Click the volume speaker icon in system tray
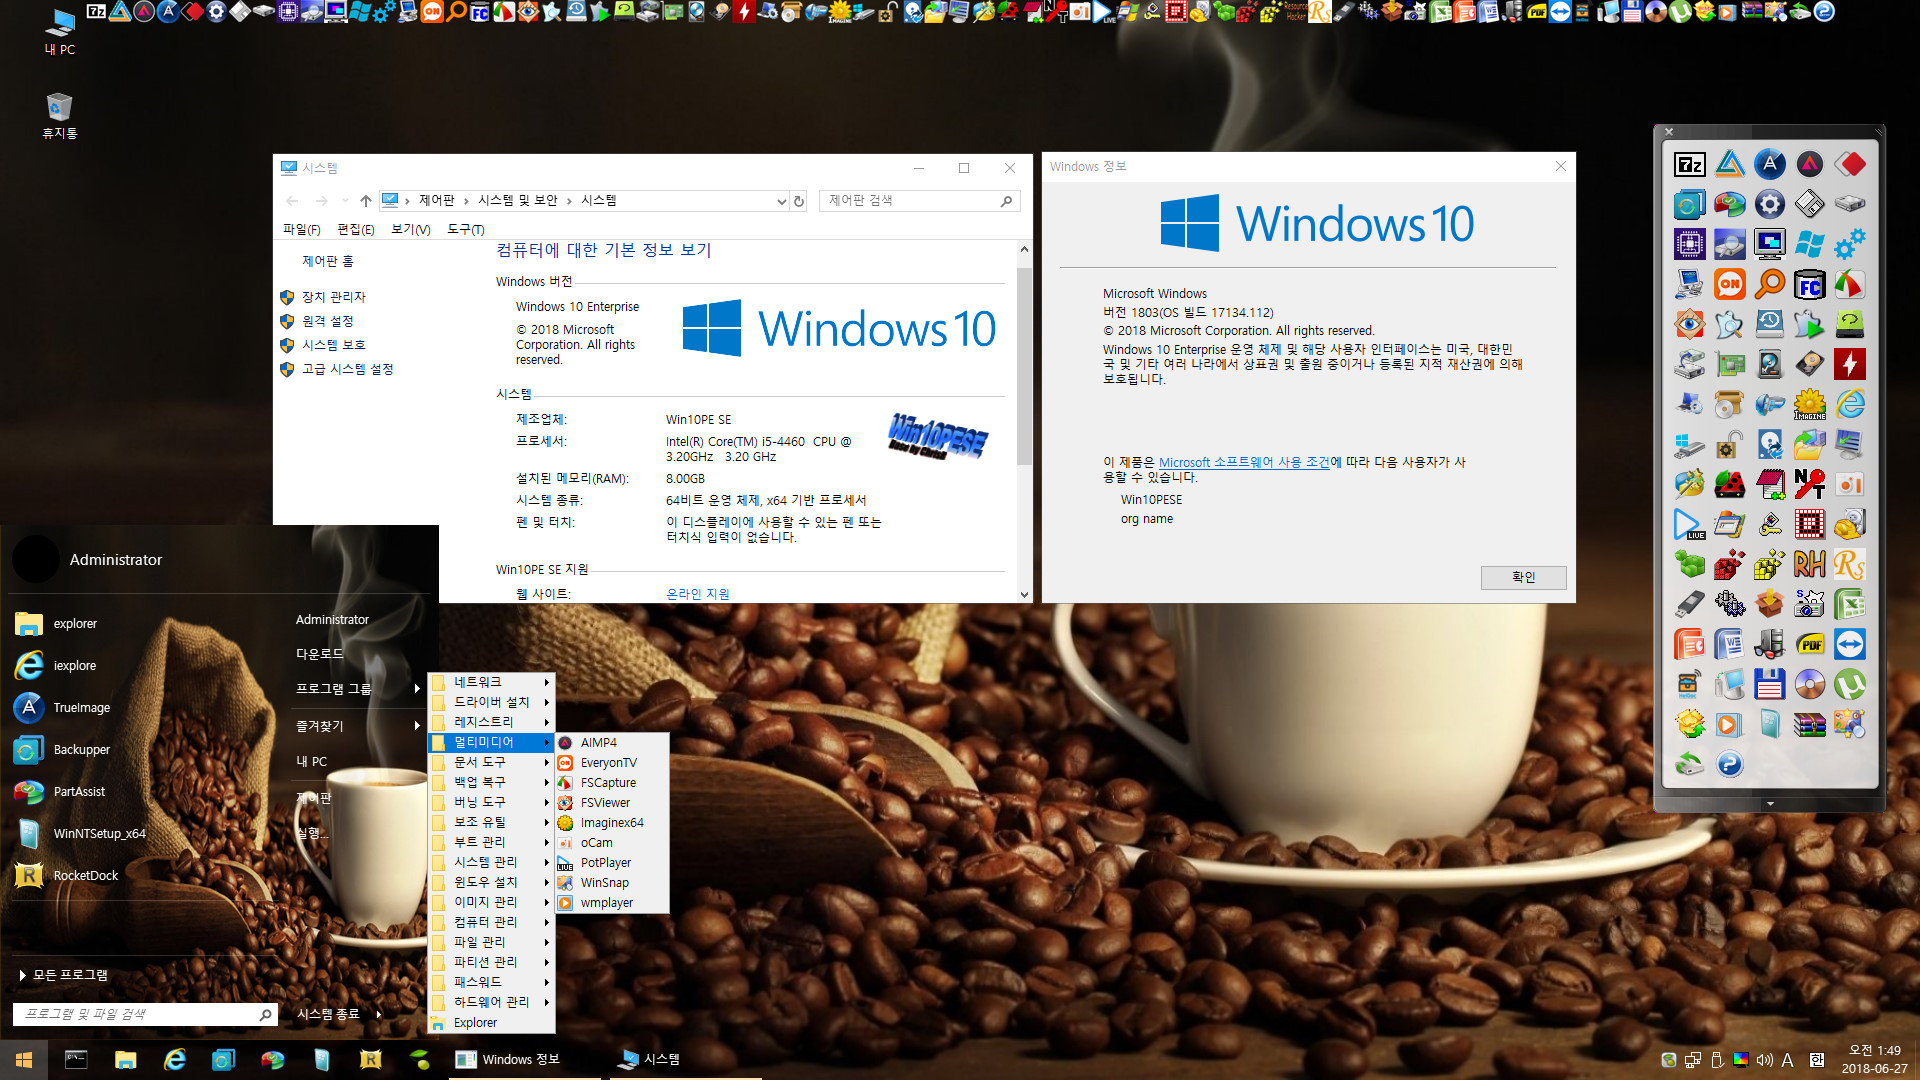This screenshot has width=1920, height=1080. (1764, 1060)
